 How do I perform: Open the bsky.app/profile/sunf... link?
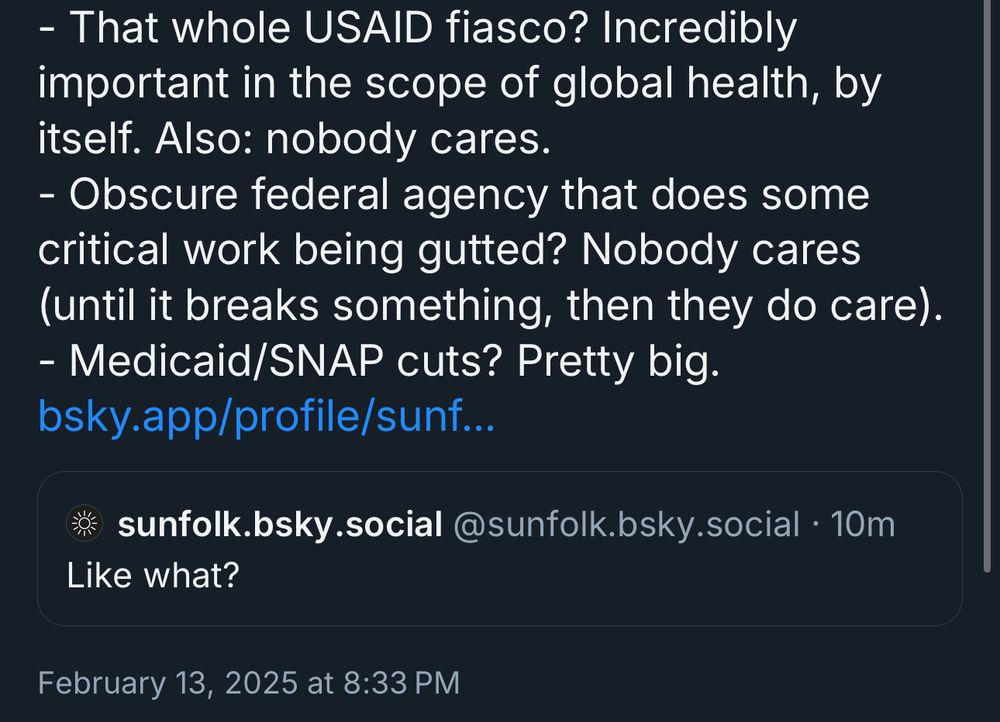point(266,416)
